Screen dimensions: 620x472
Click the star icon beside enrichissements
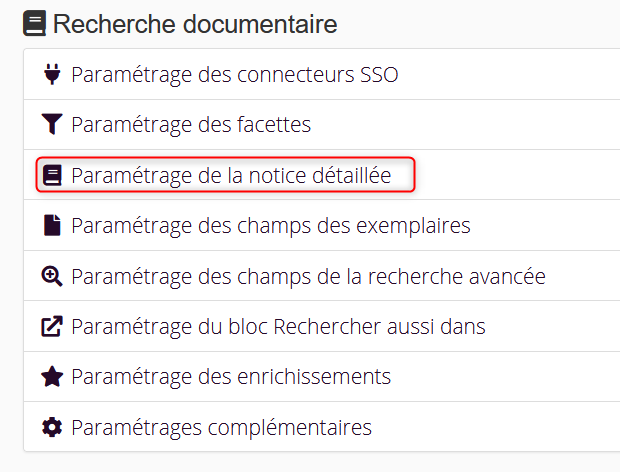coord(52,377)
